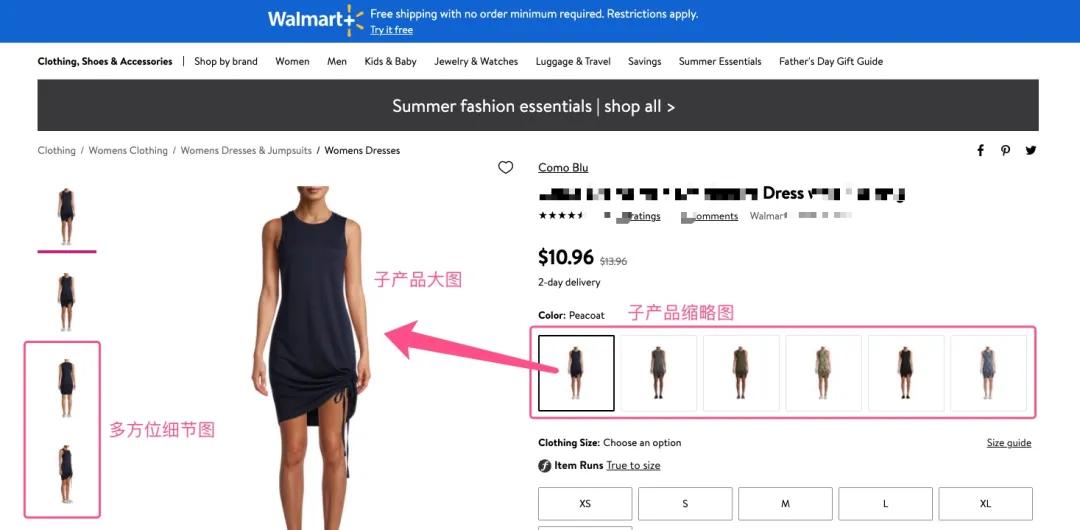Select size XS option
1080x530 pixels.
coord(585,504)
